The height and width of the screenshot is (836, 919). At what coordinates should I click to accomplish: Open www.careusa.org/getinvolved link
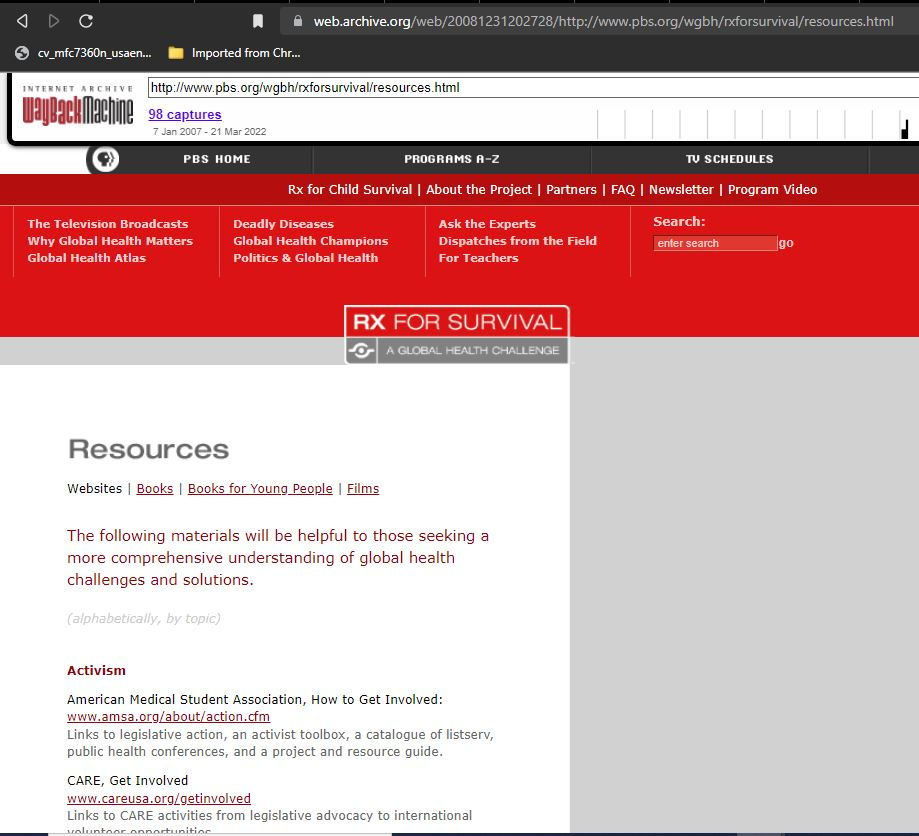pyautogui.click(x=159, y=798)
